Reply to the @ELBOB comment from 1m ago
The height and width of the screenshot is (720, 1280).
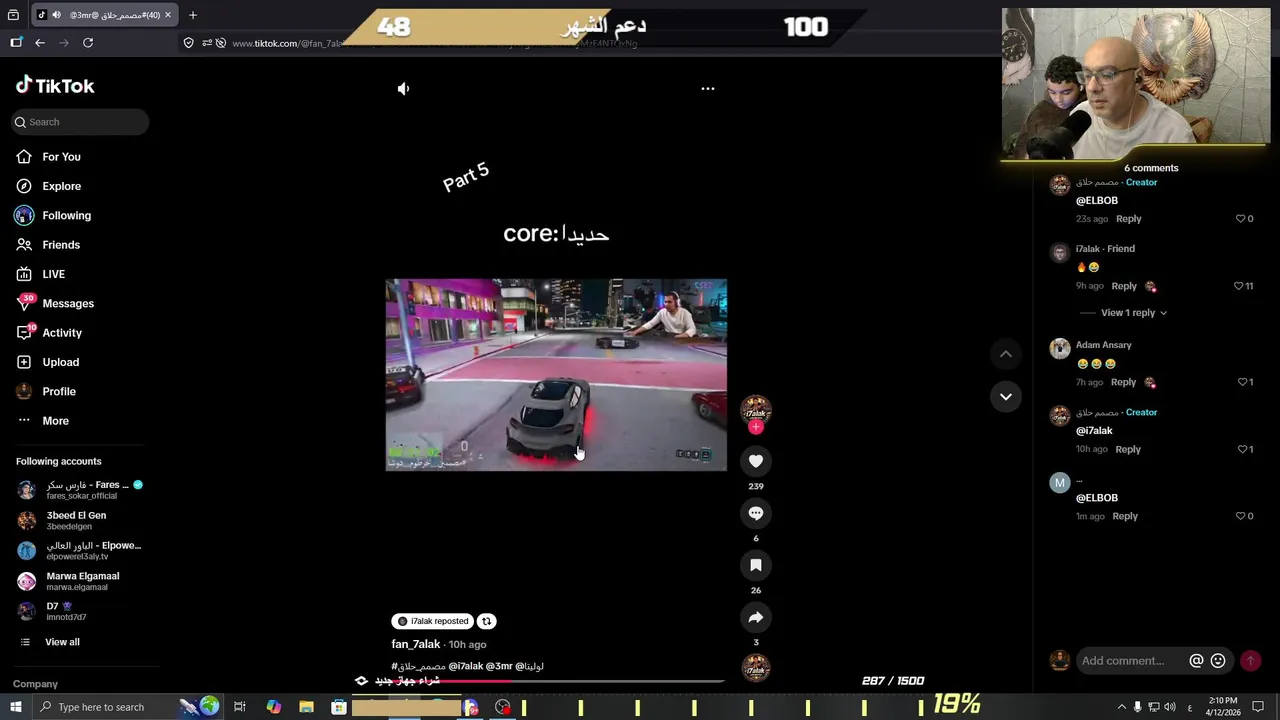click(x=1125, y=516)
